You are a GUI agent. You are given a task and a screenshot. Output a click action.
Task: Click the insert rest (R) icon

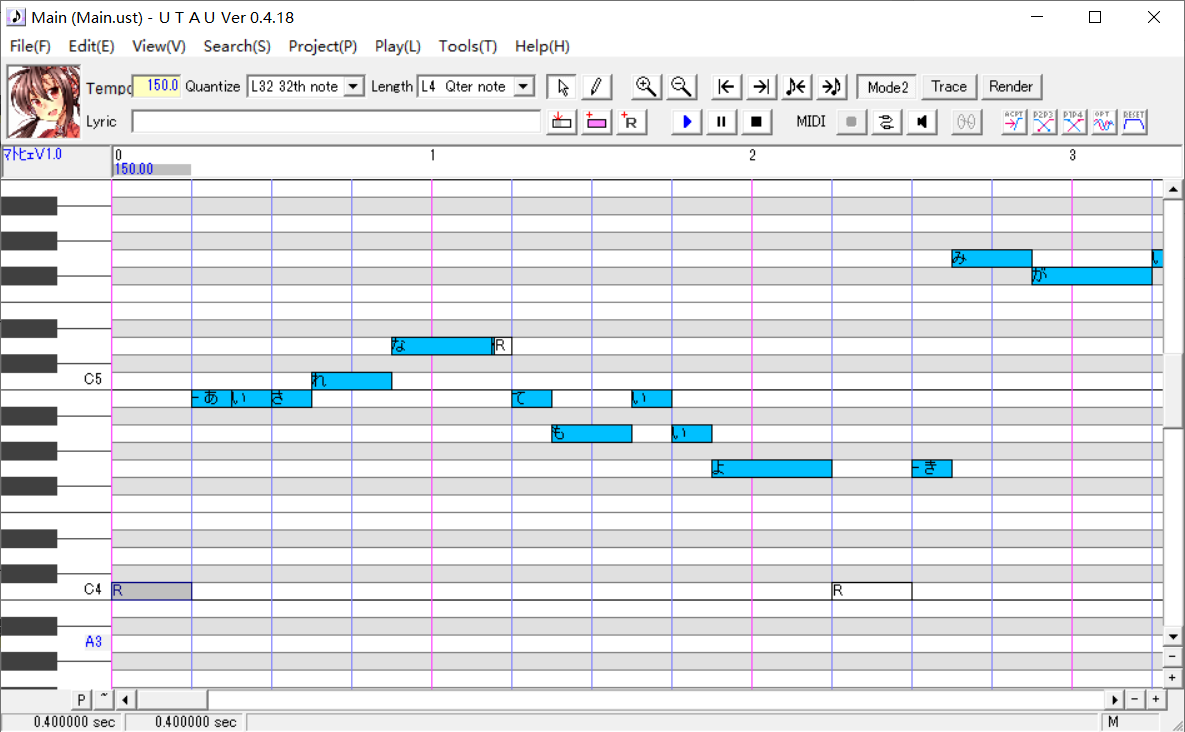(631, 122)
